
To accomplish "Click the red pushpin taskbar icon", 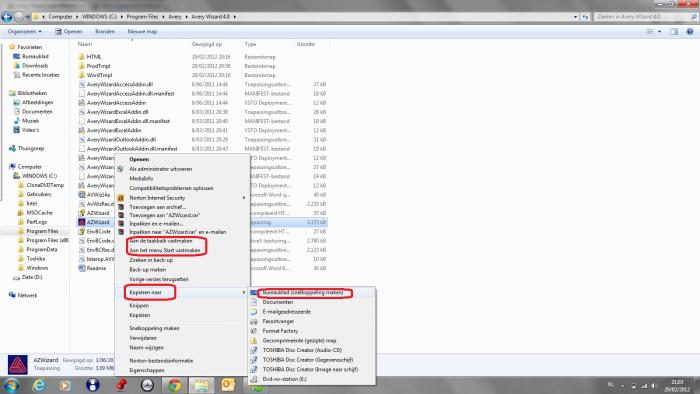I will (121, 385).
